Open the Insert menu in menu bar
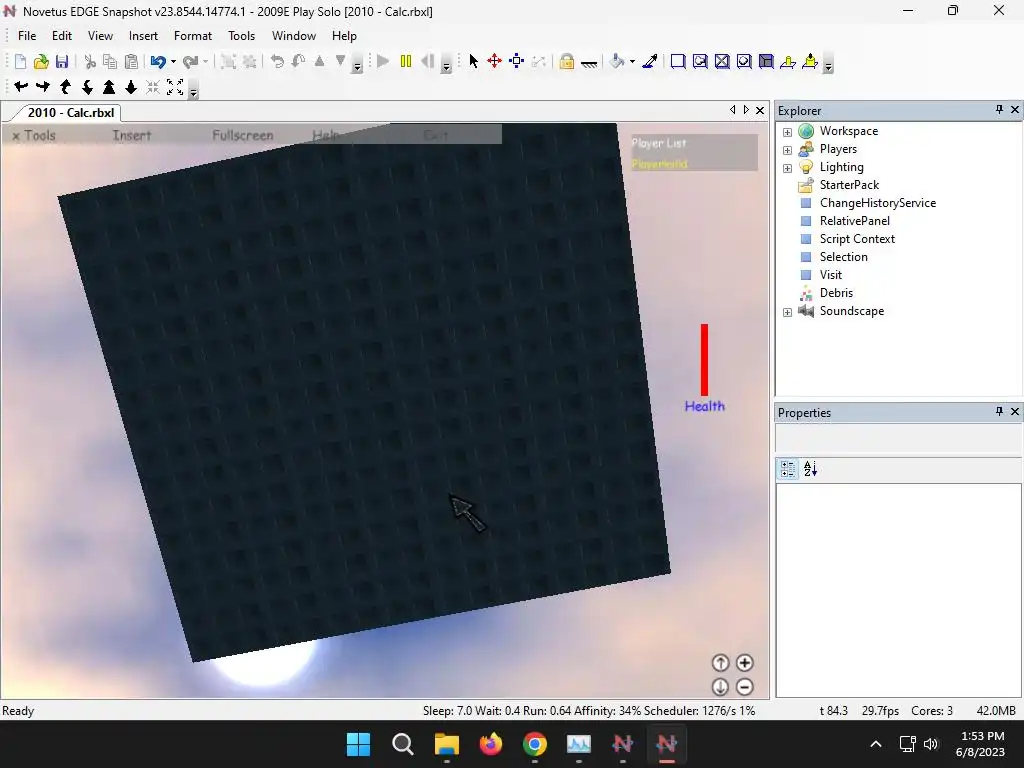Screen dimensions: 1024x768 pyautogui.click(x=143, y=36)
